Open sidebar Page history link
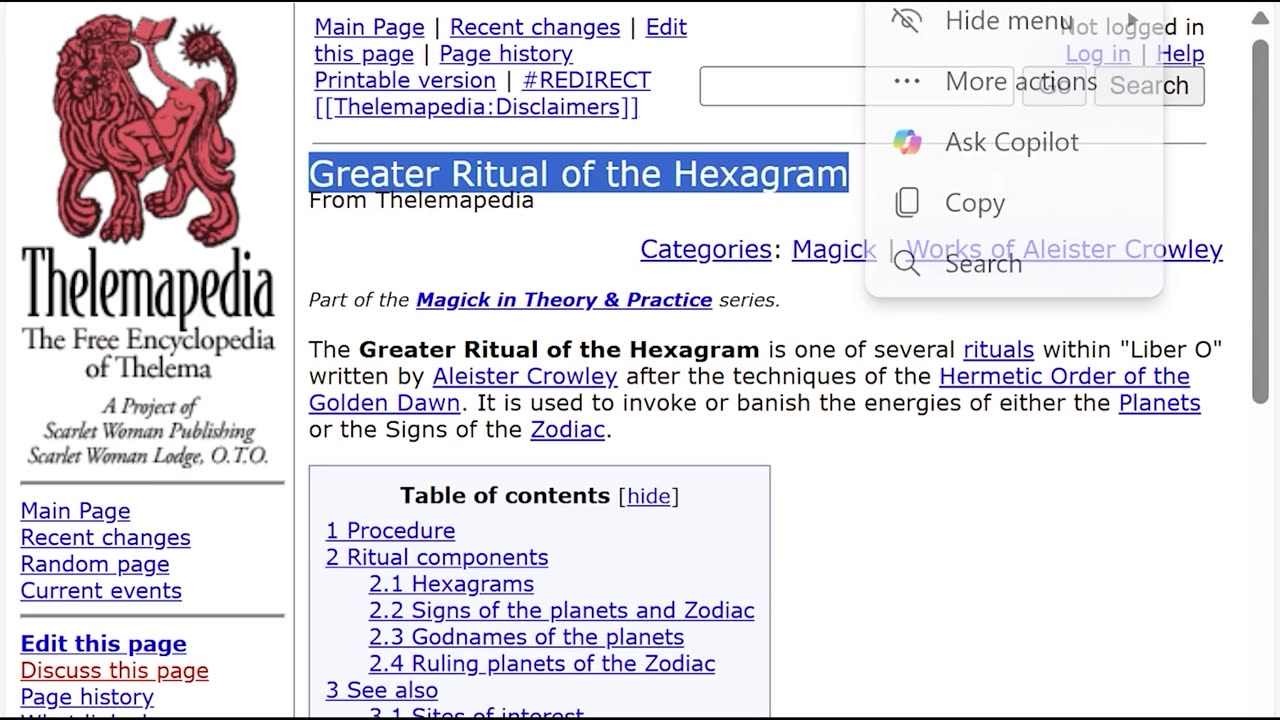Screen dimensions: 1280x720 click(x=87, y=697)
